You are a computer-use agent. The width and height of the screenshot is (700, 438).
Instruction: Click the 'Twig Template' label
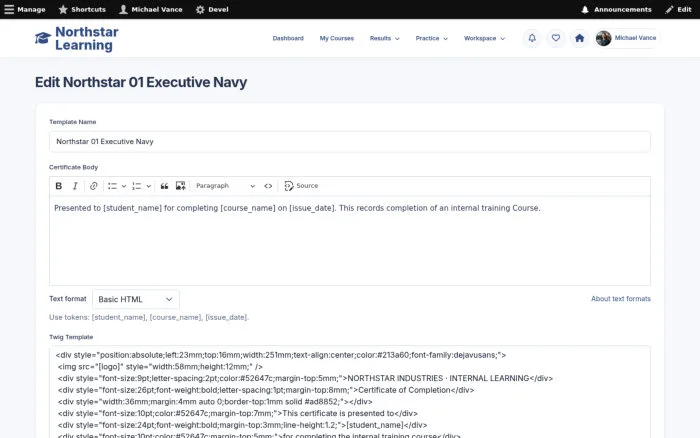tap(71, 337)
